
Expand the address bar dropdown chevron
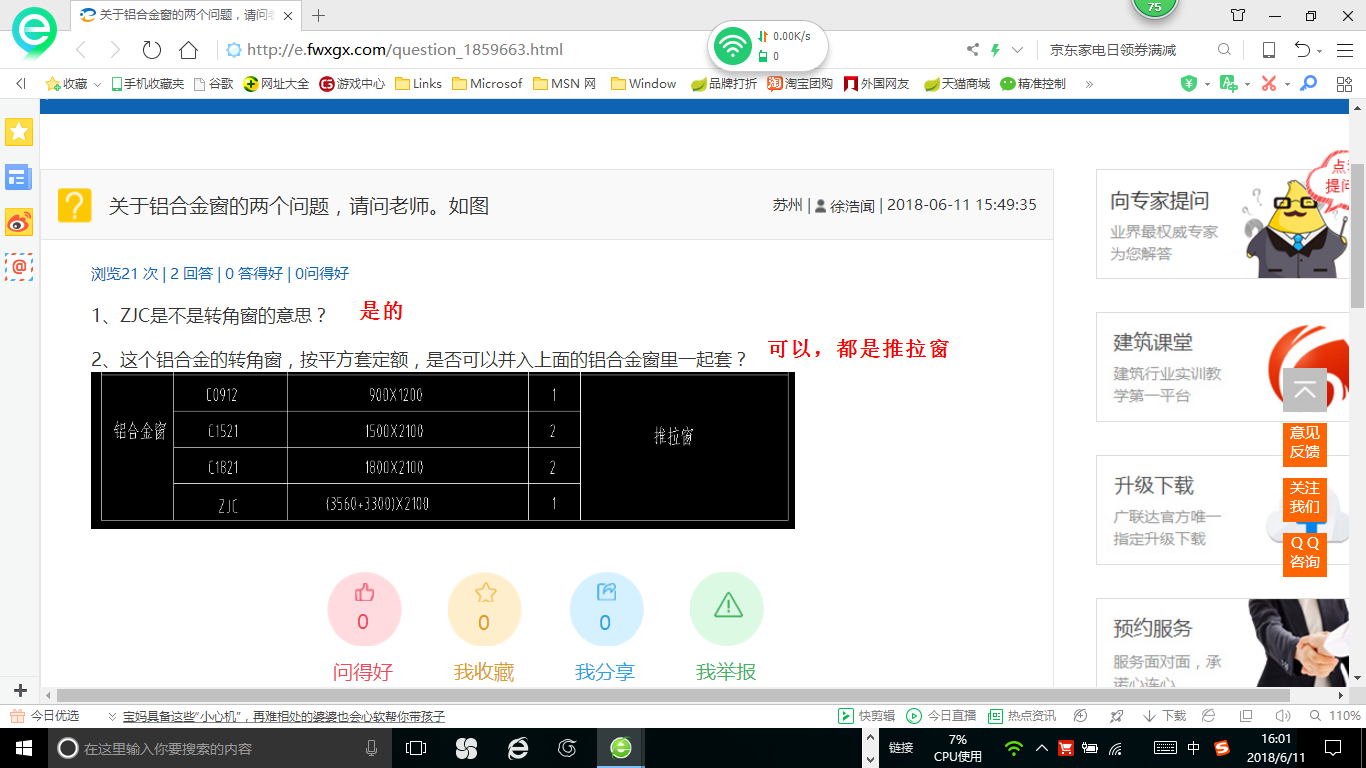click(x=1018, y=50)
